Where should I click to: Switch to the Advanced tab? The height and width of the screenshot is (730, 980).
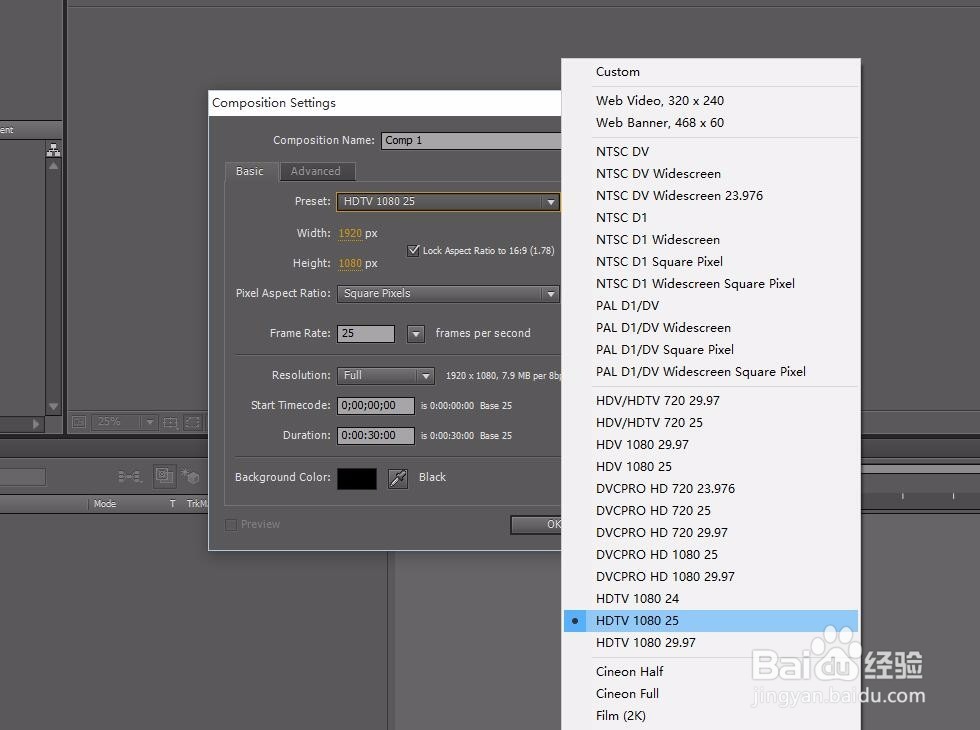pyautogui.click(x=316, y=171)
